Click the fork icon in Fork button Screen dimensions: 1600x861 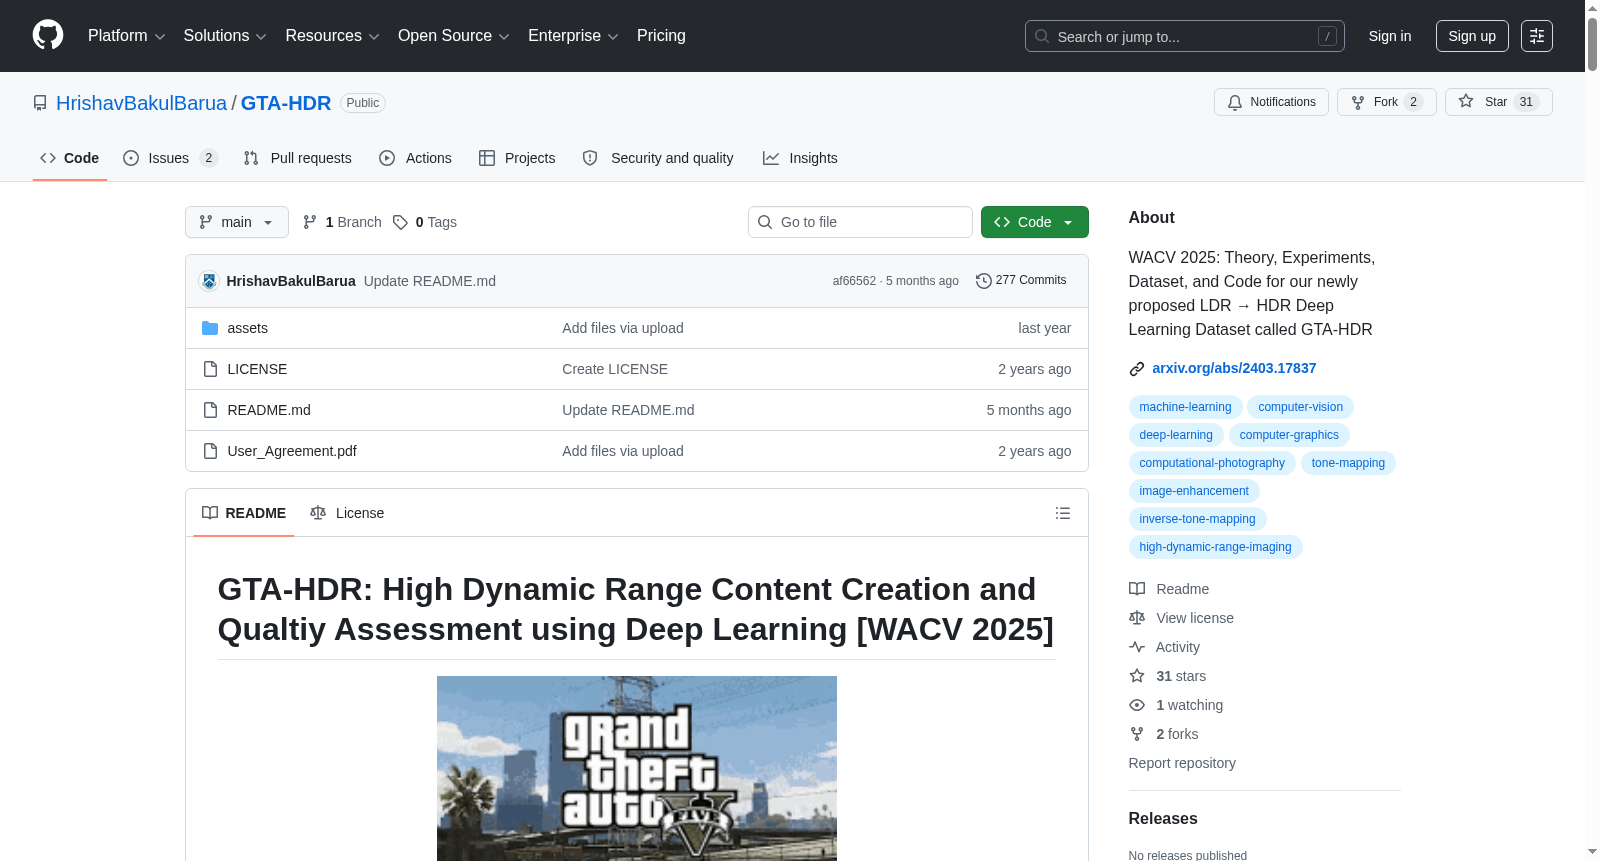(x=1358, y=102)
